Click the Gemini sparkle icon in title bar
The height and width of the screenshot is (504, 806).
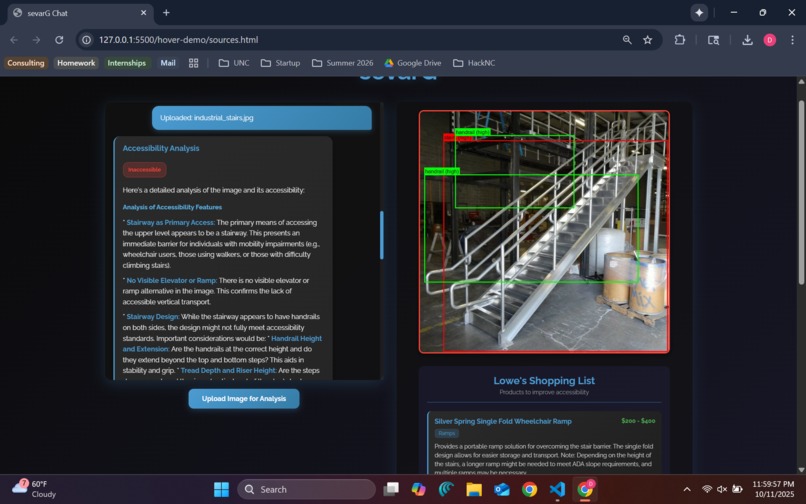[699, 13]
